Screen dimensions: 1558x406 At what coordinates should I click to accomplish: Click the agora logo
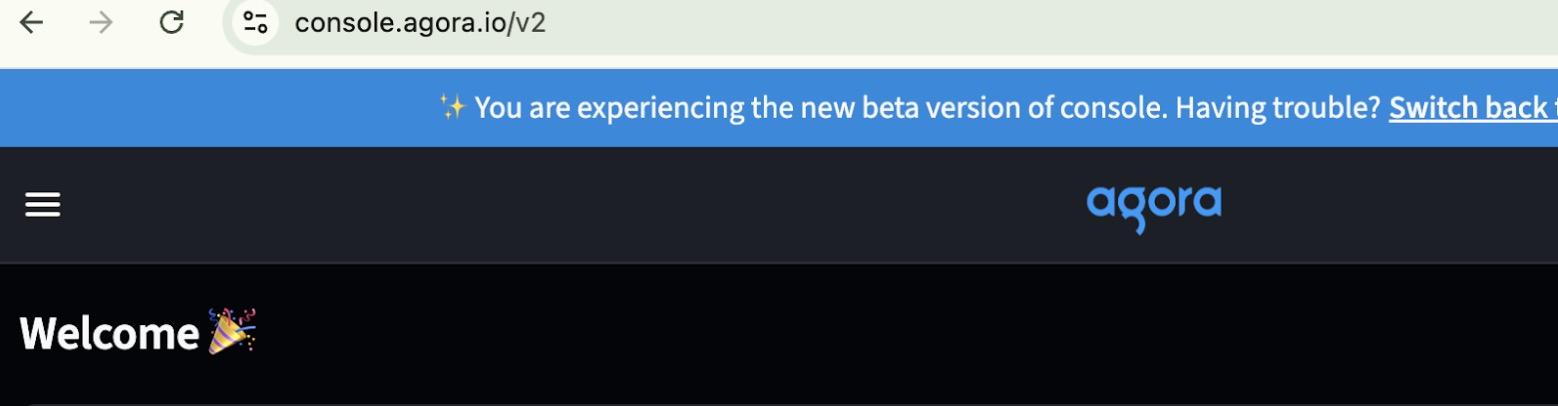click(x=1153, y=205)
